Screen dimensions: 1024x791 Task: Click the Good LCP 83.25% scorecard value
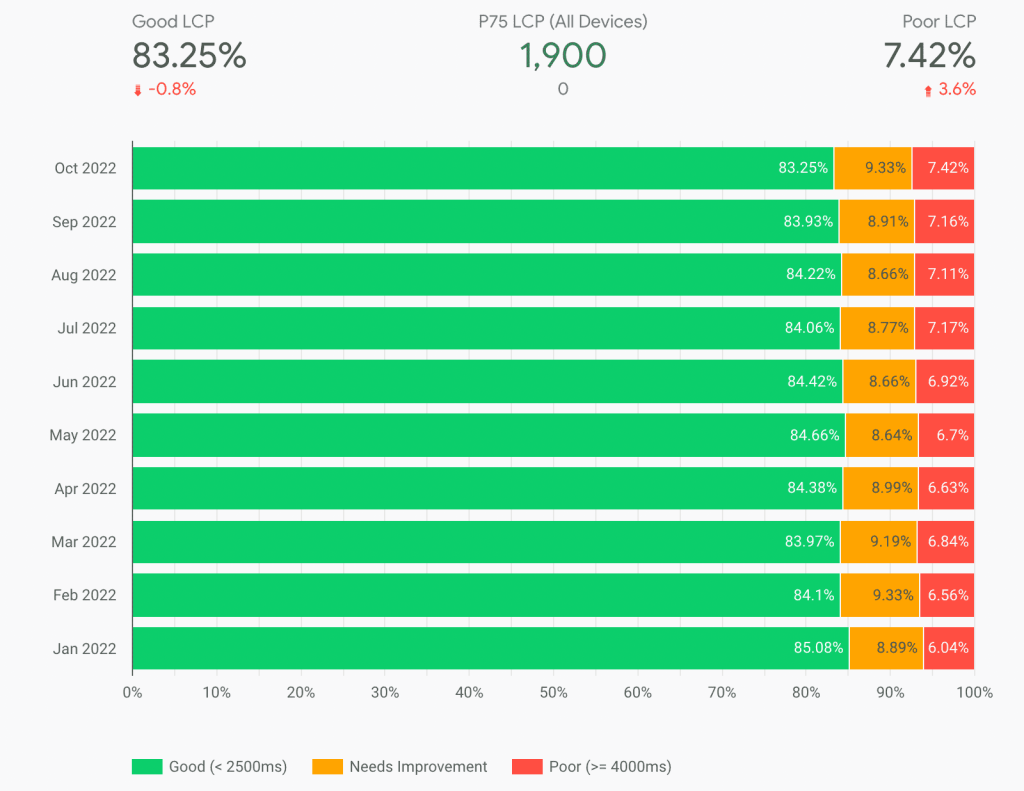pyautogui.click(x=189, y=56)
